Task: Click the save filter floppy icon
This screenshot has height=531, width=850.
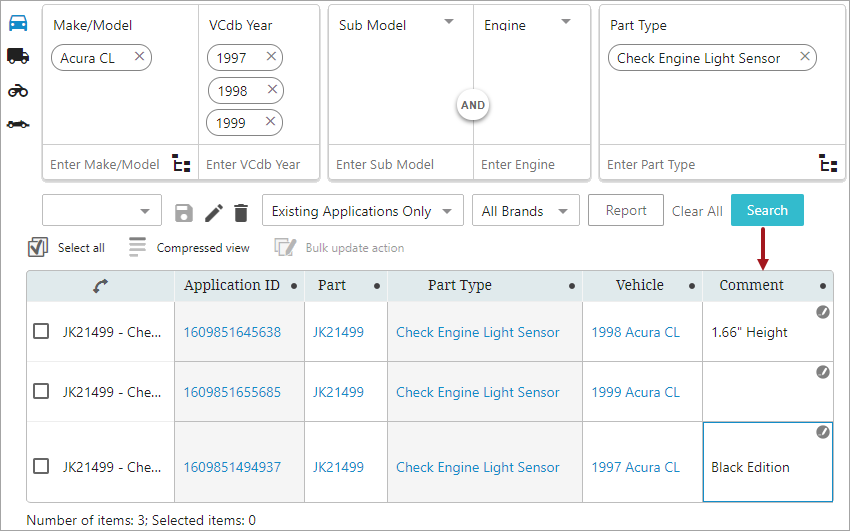Action: click(184, 213)
